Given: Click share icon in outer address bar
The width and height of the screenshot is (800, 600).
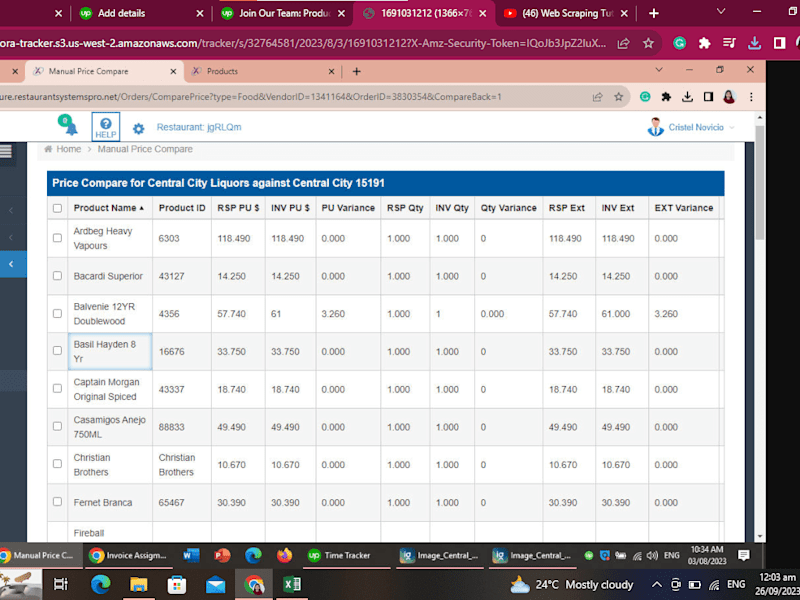Looking at the screenshot, I should 623,43.
